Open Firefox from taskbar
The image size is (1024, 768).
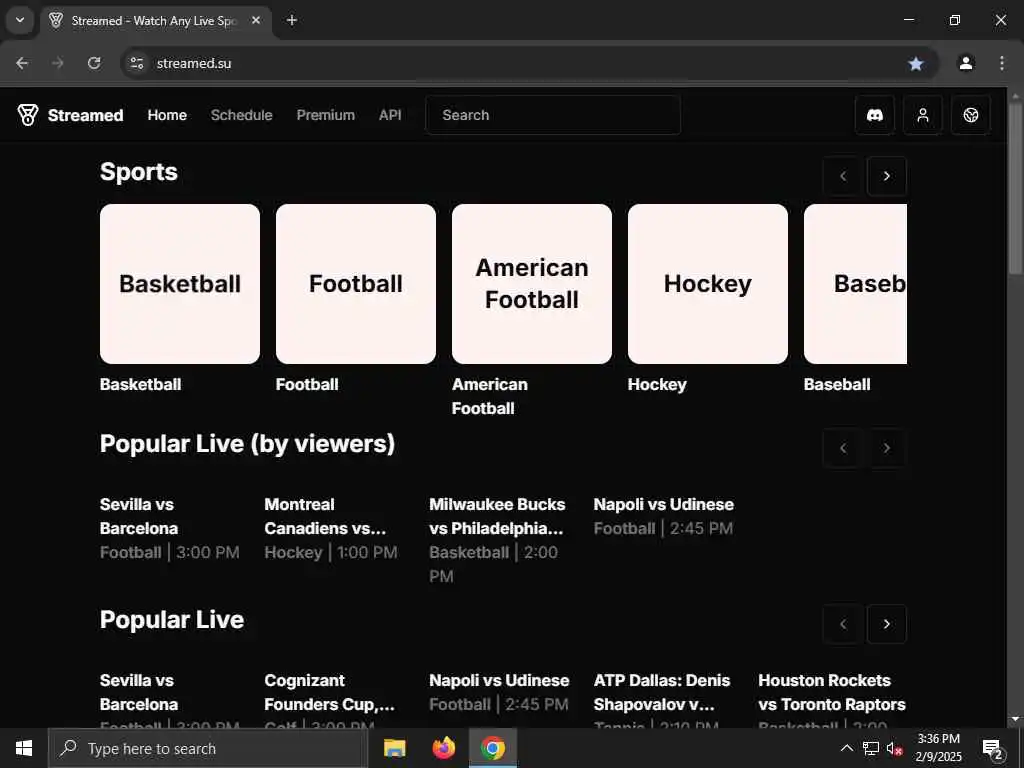[444, 748]
